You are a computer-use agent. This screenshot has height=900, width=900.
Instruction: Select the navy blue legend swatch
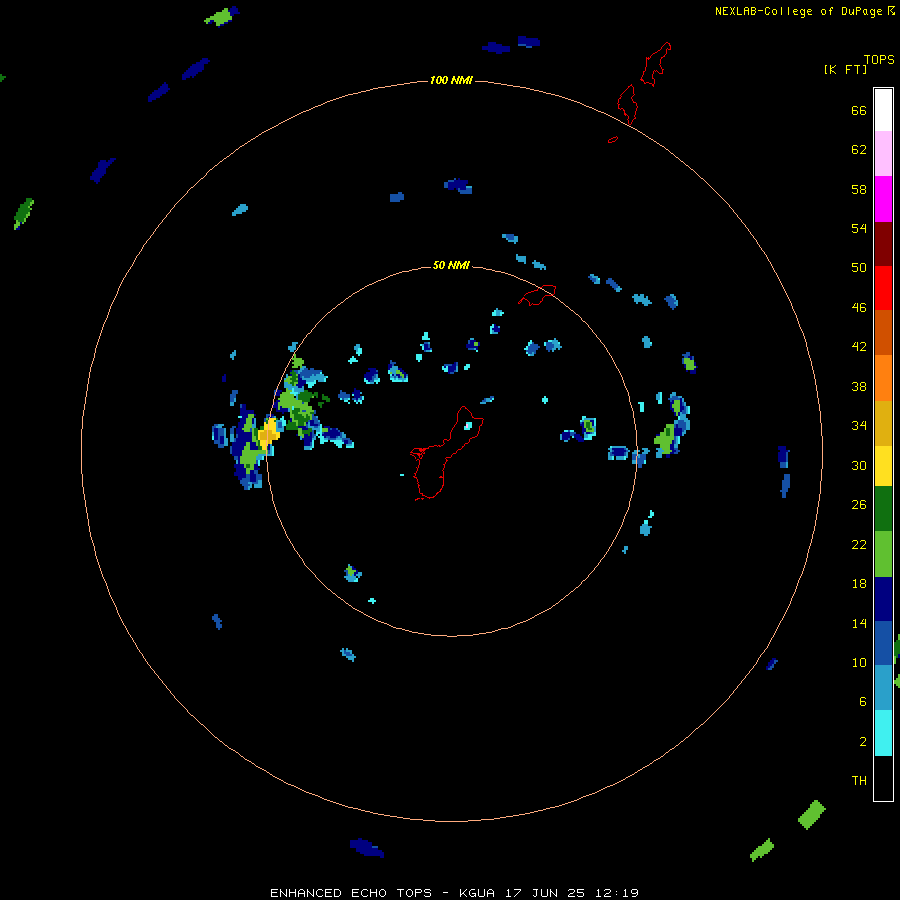[883, 599]
